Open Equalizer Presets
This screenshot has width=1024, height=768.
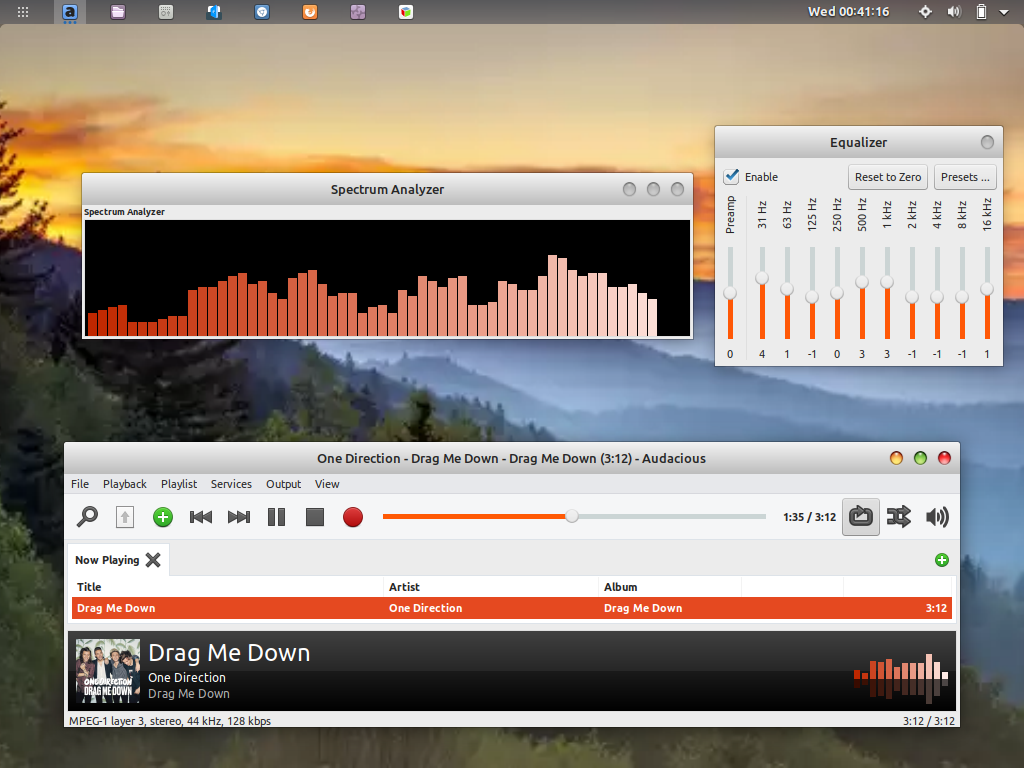(x=965, y=177)
